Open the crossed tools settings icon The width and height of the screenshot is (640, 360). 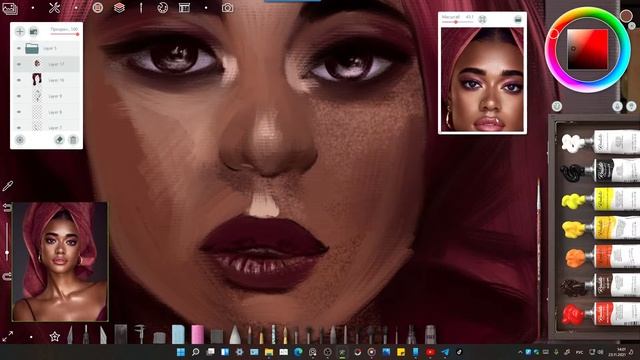point(54,8)
